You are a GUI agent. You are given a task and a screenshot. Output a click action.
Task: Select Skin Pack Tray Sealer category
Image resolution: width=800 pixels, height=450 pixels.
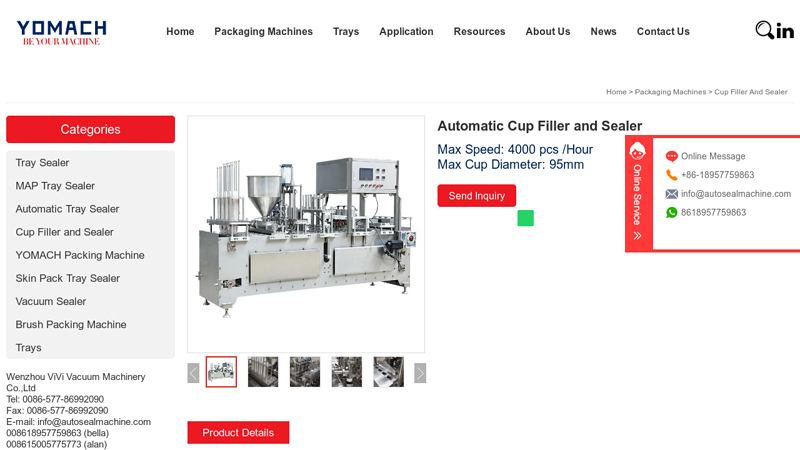point(68,278)
